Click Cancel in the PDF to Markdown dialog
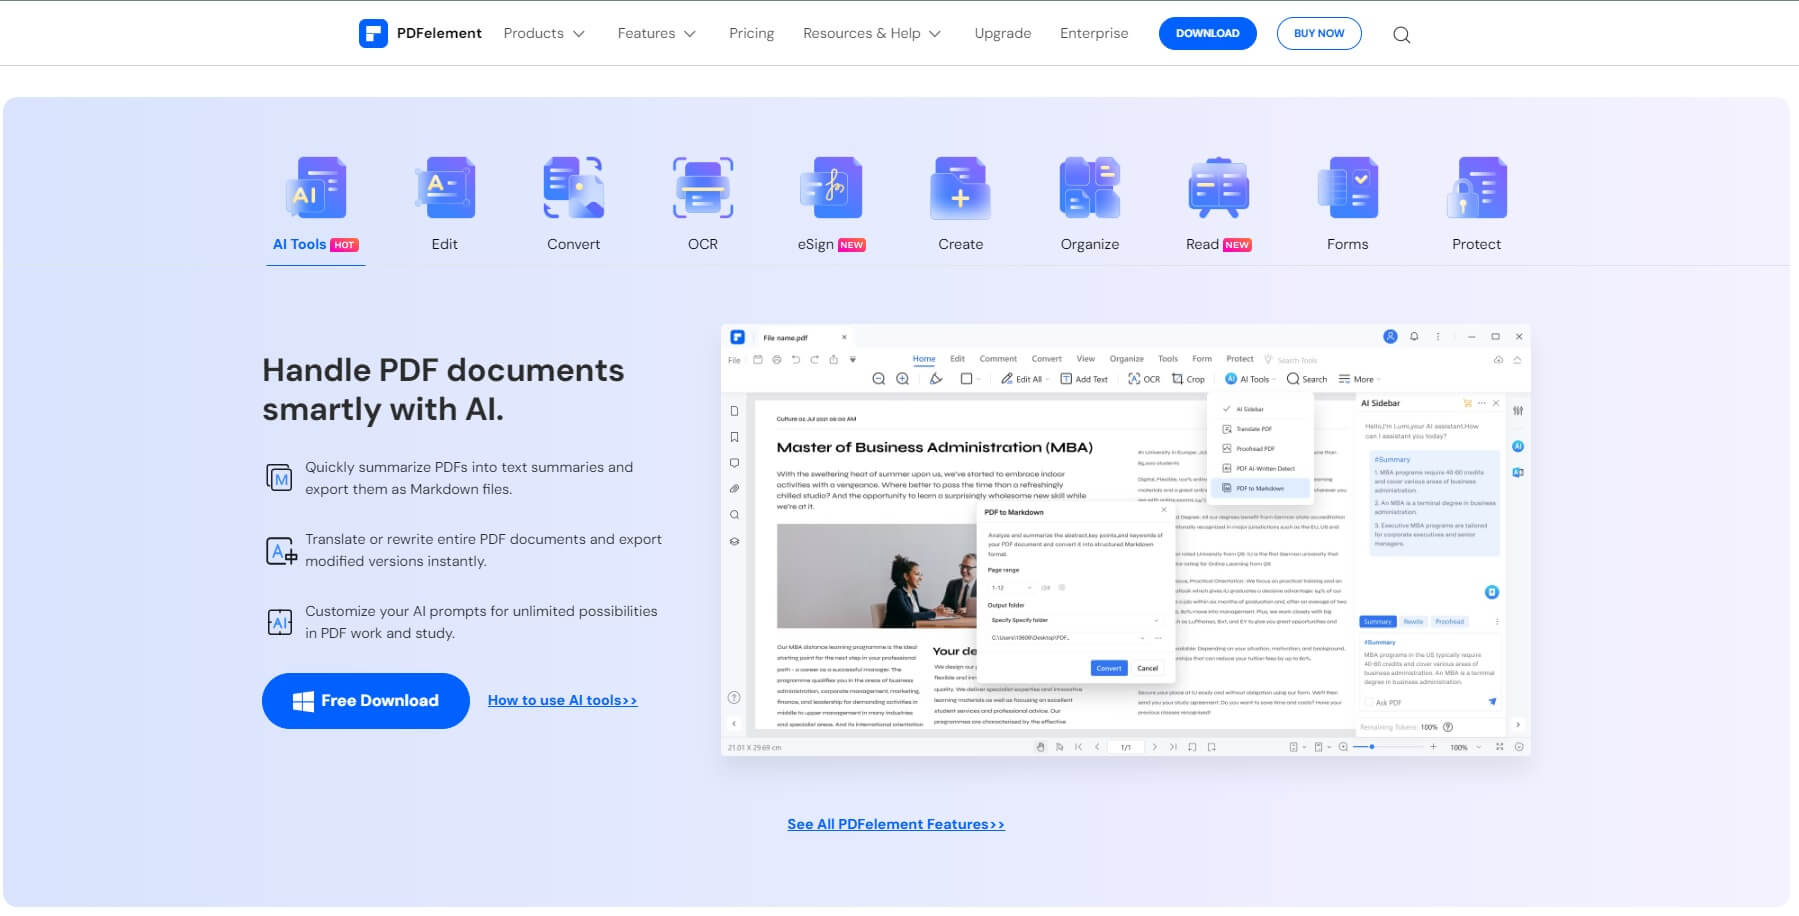The height and width of the screenshot is (916, 1799). pos(1147,668)
